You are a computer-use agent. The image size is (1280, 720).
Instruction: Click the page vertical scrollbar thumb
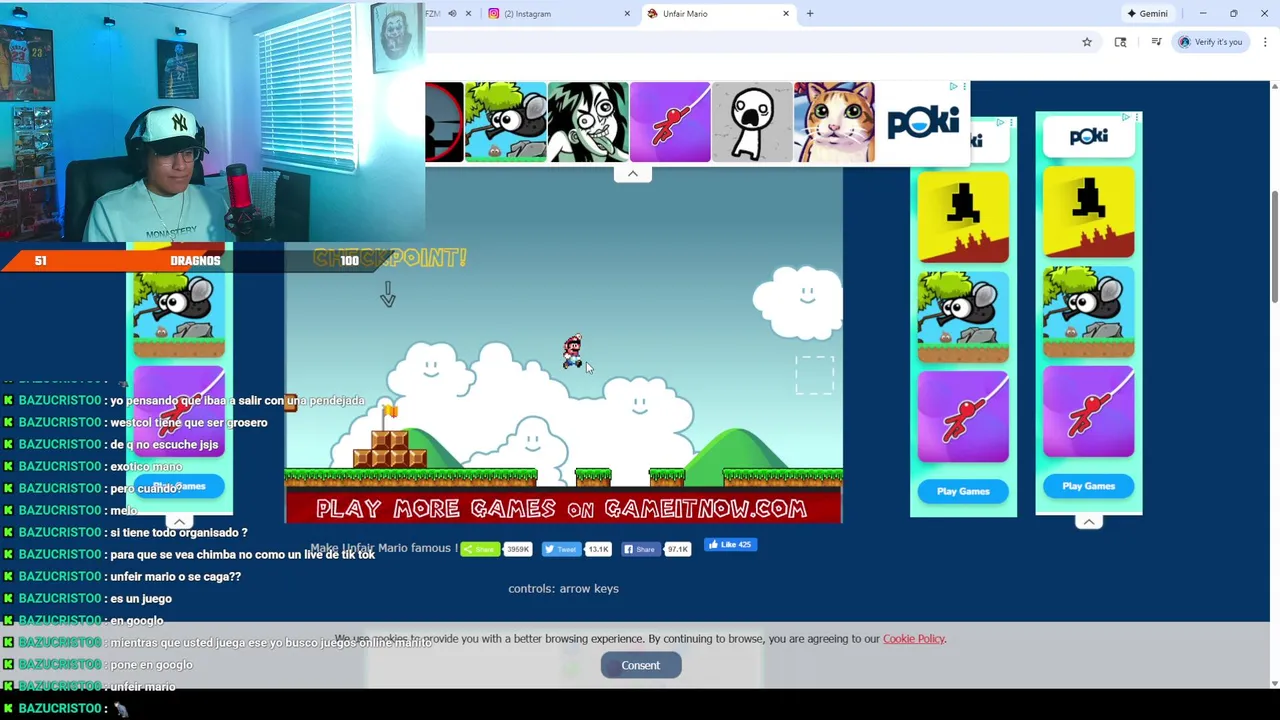(1274, 245)
